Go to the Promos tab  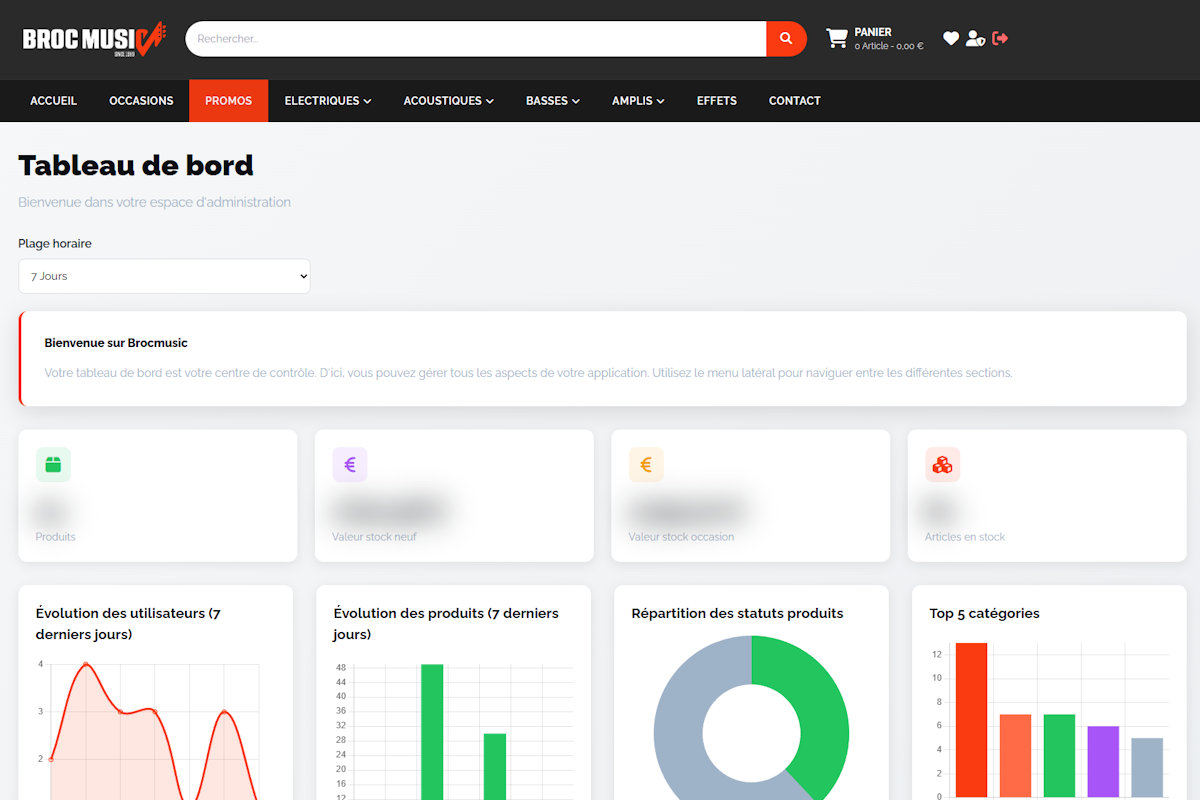[x=228, y=101]
